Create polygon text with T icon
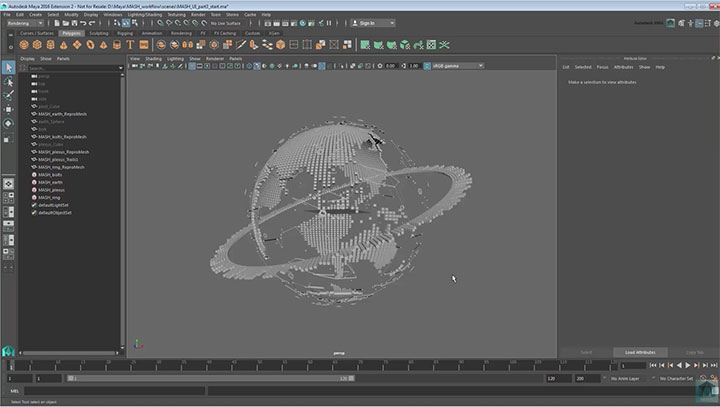 tap(130, 45)
